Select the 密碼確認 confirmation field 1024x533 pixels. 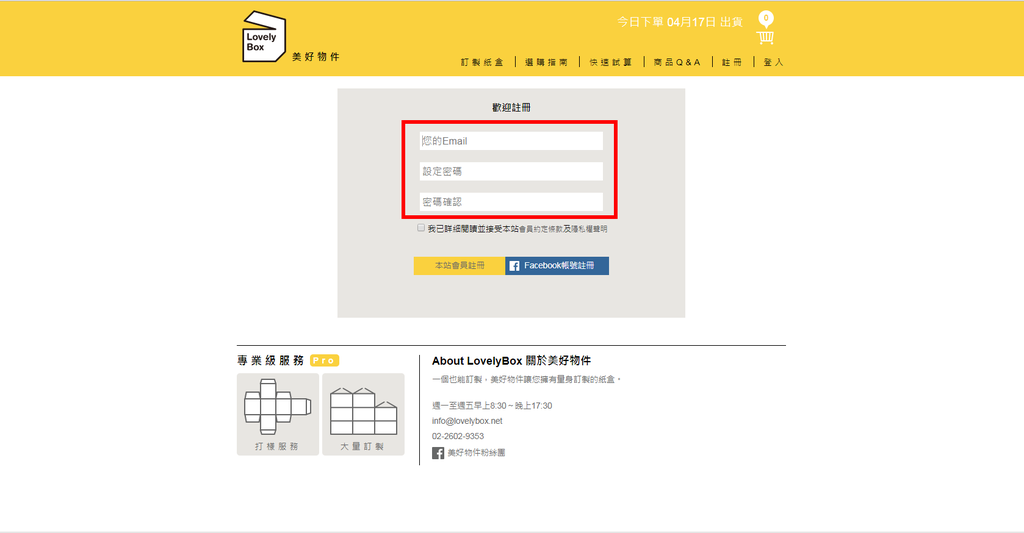tap(511, 201)
